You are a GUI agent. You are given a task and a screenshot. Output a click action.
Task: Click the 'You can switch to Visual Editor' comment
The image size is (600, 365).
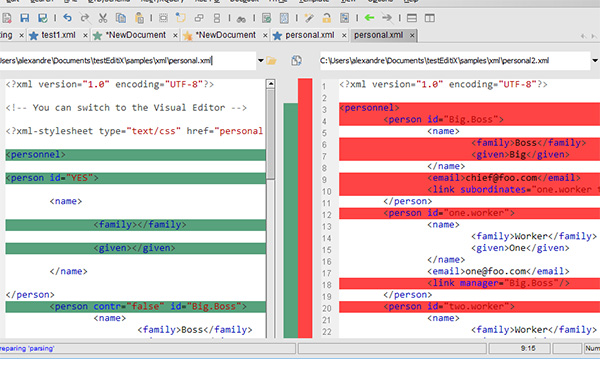point(126,108)
